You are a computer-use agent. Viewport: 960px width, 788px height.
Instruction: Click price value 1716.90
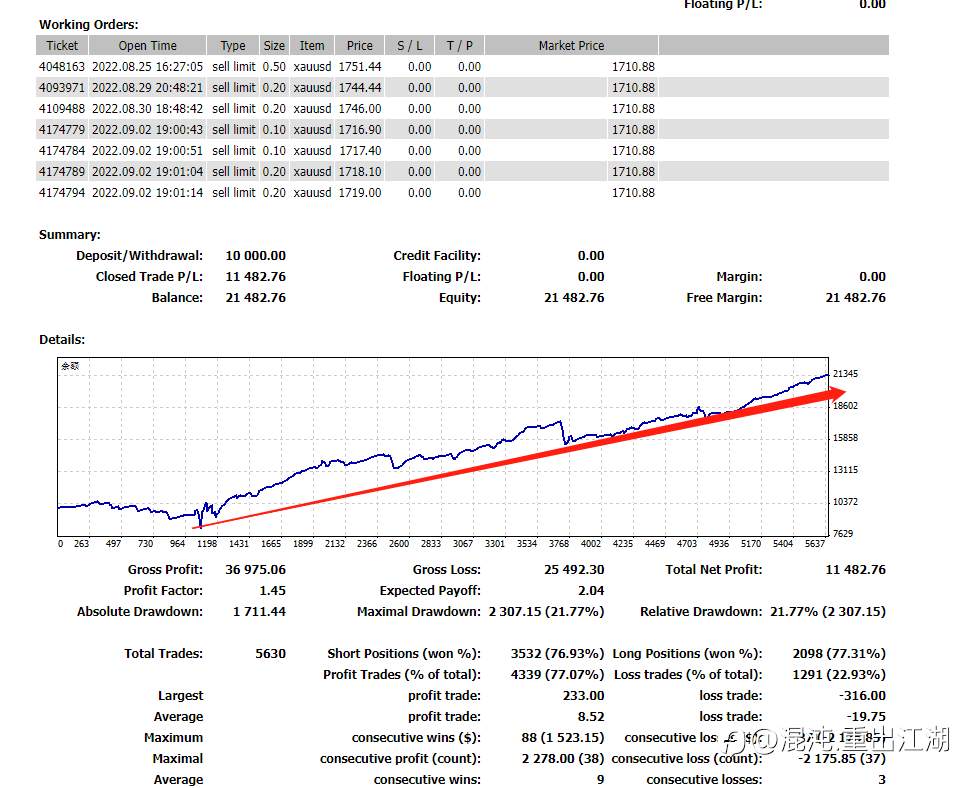click(360, 130)
